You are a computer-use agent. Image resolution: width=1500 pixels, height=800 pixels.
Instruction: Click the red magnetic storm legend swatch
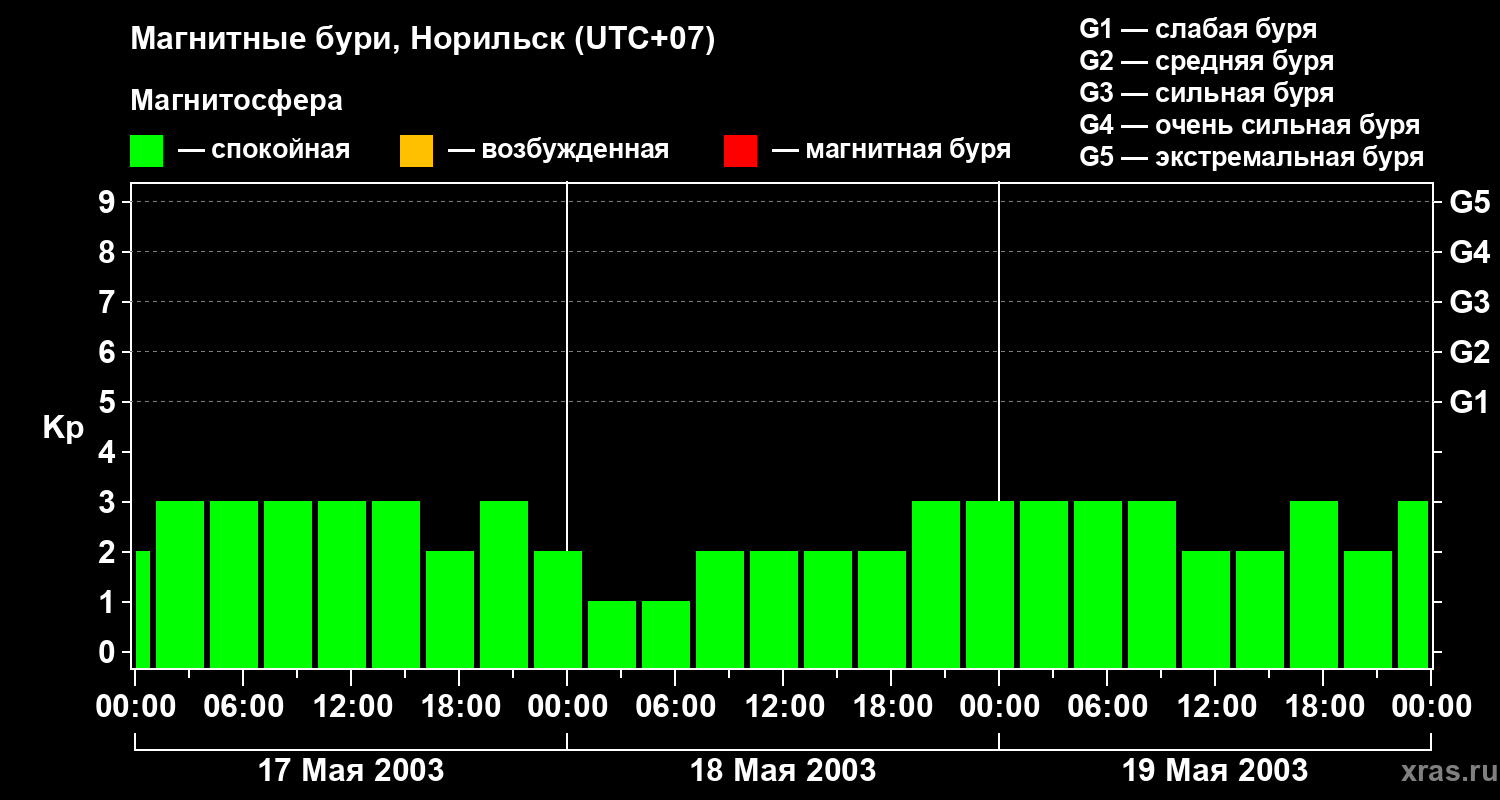740,151
